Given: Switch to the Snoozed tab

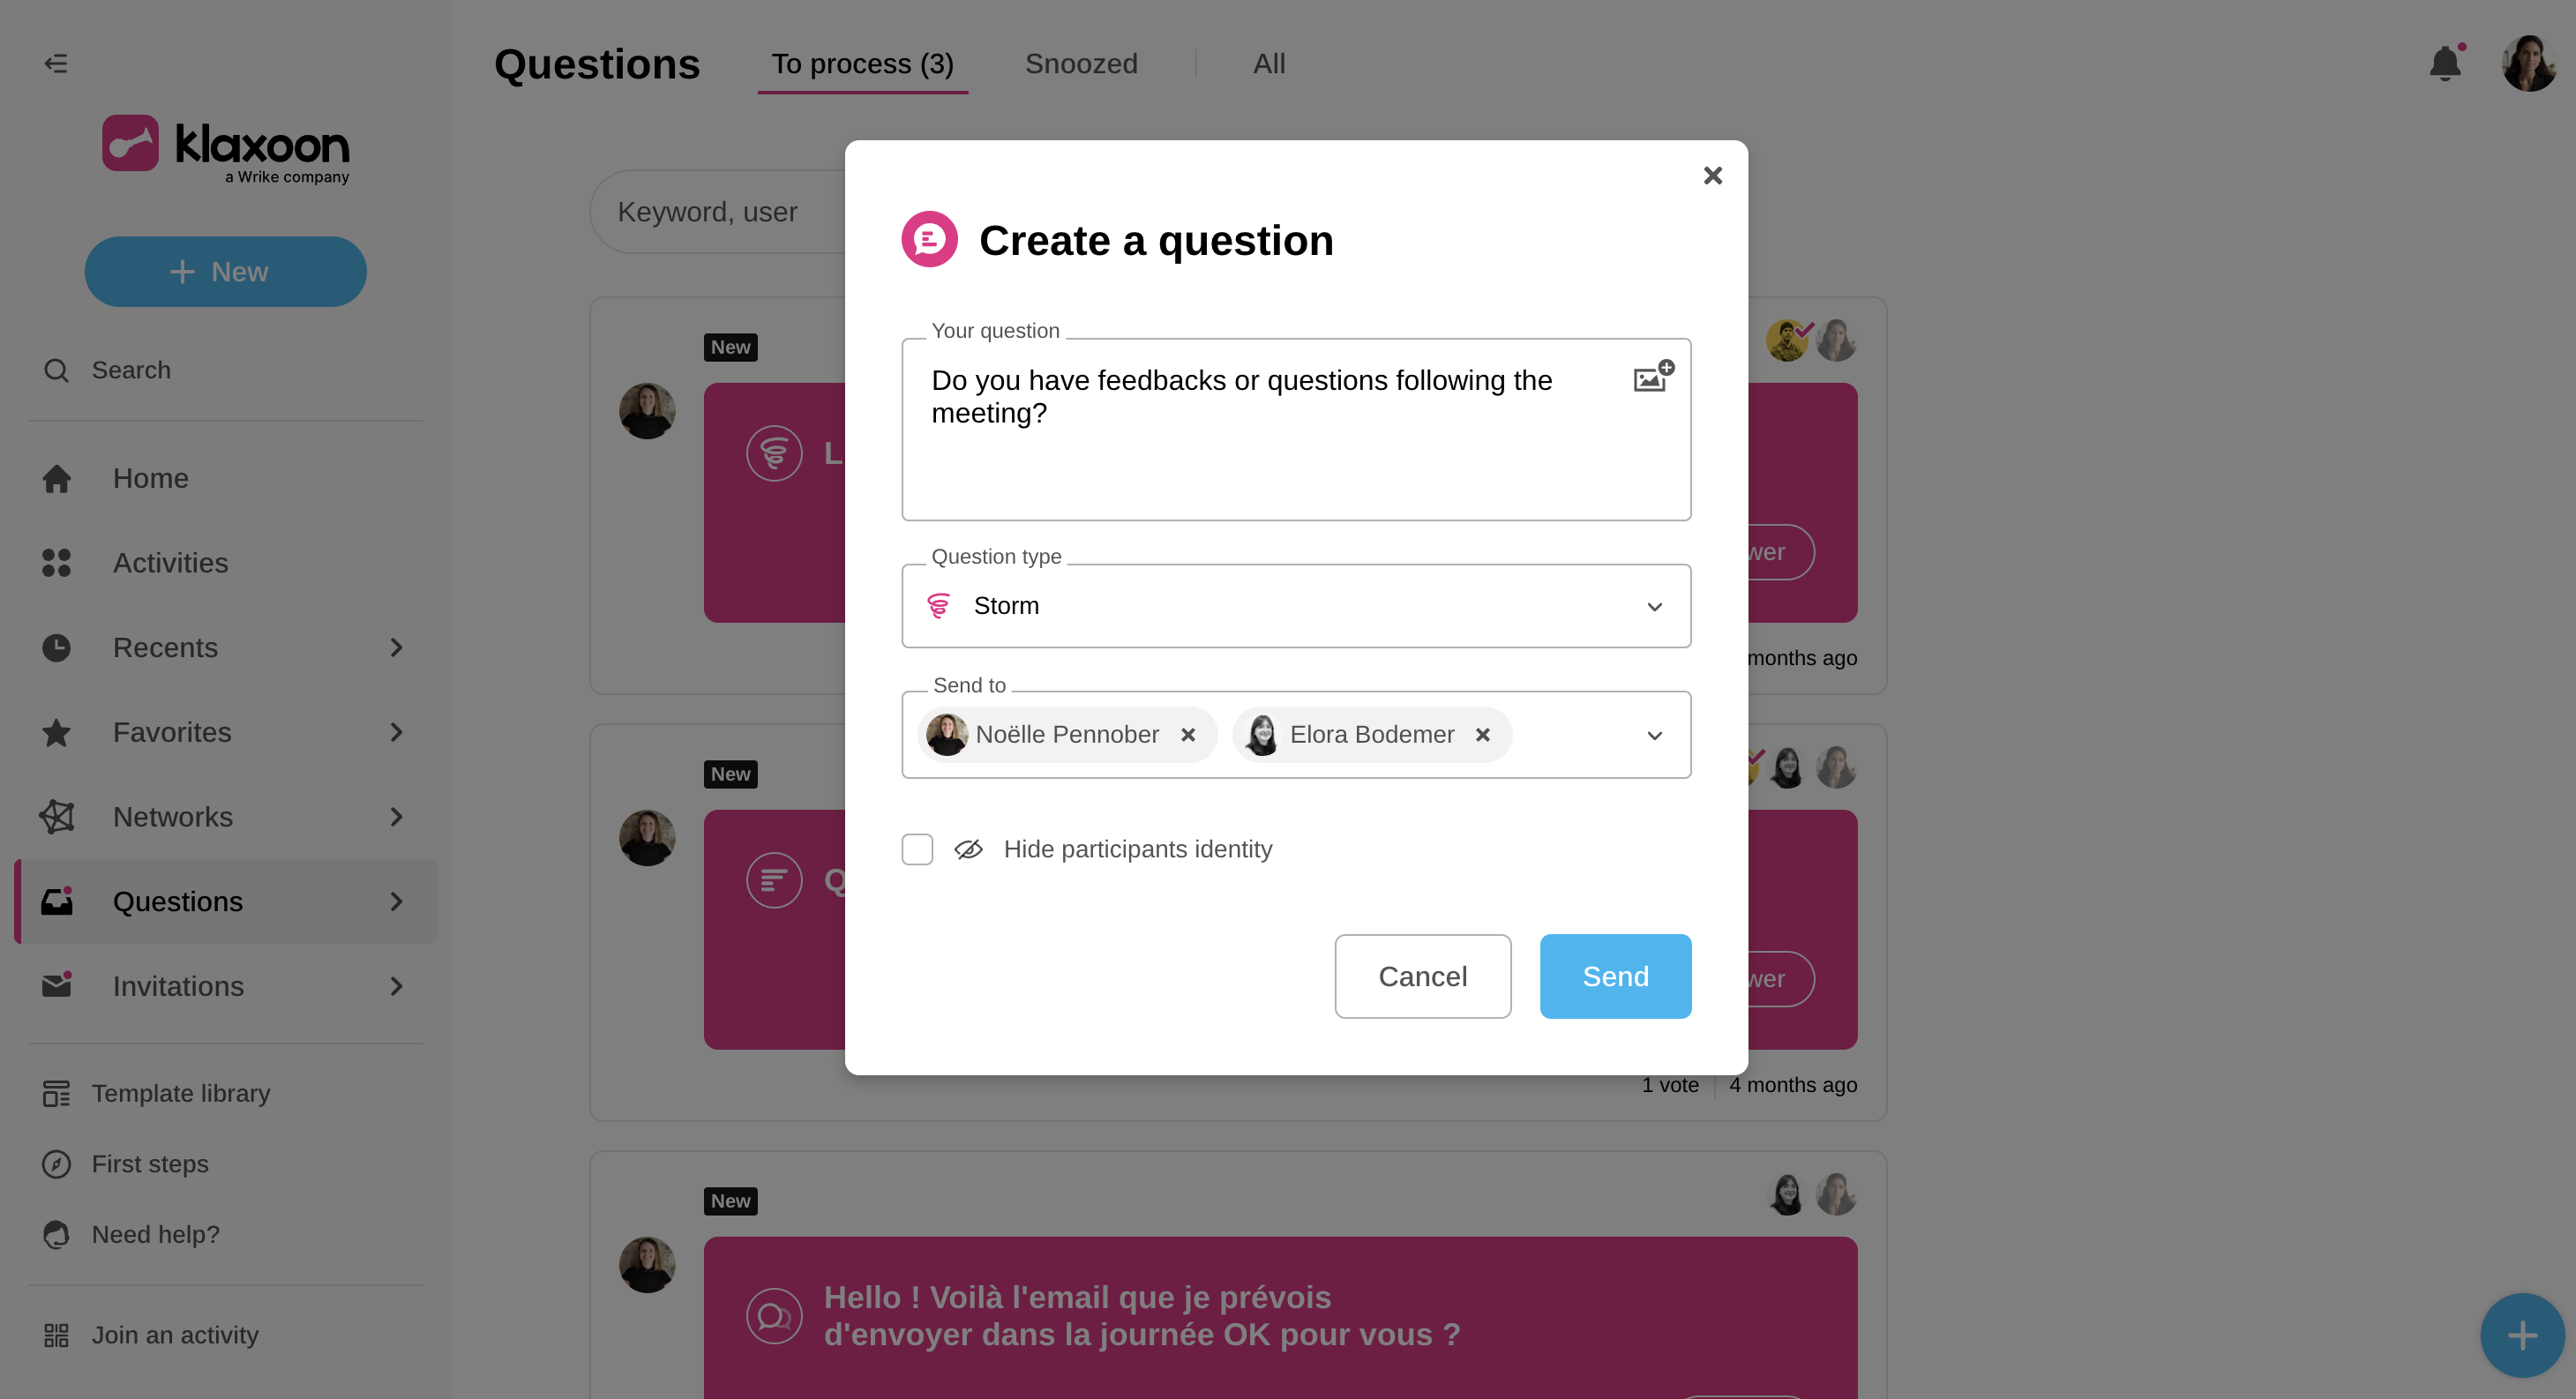Looking at the screenshot, I should point(1081,64).
